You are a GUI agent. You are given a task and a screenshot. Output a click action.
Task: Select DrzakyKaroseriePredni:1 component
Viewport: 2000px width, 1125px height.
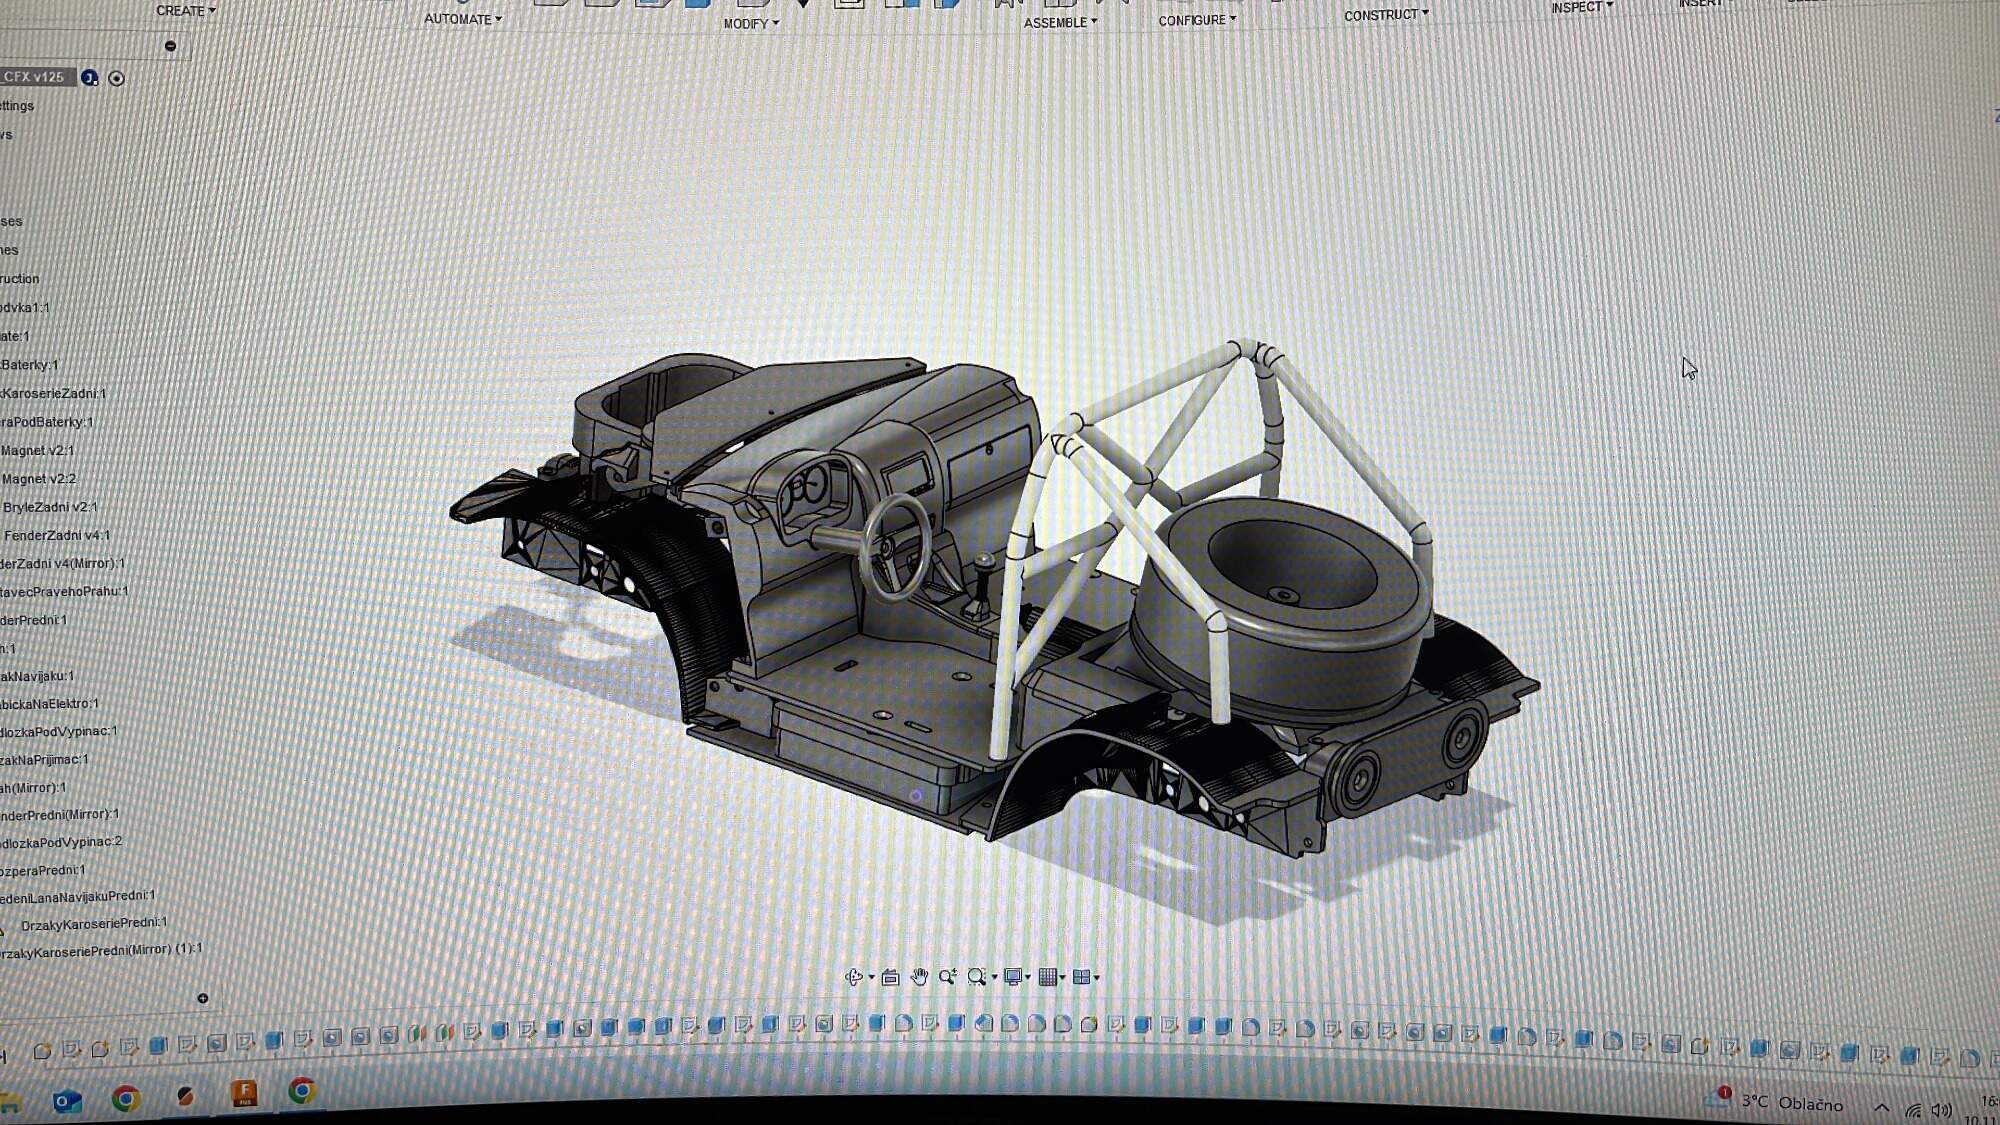click(94, 924)
